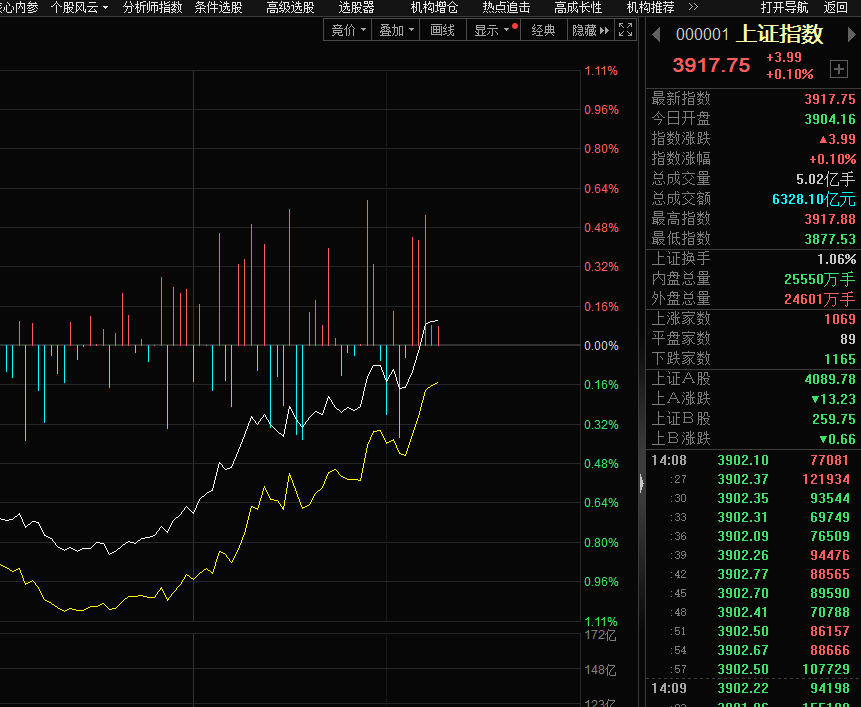
Task: Go to next stock with right arrow
Action: coord(851,35)
